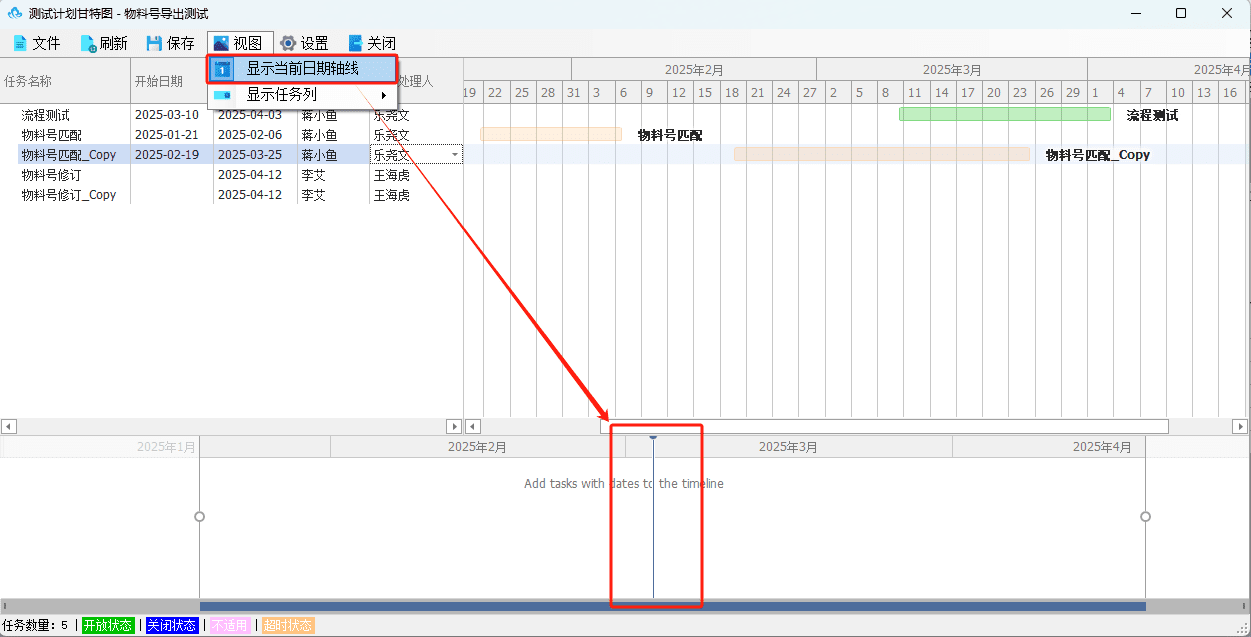Toggle the 关闭状态 blue legend label
Image resolution: width=1251 pixels, height=637 pixels.
tap(173, 626)
